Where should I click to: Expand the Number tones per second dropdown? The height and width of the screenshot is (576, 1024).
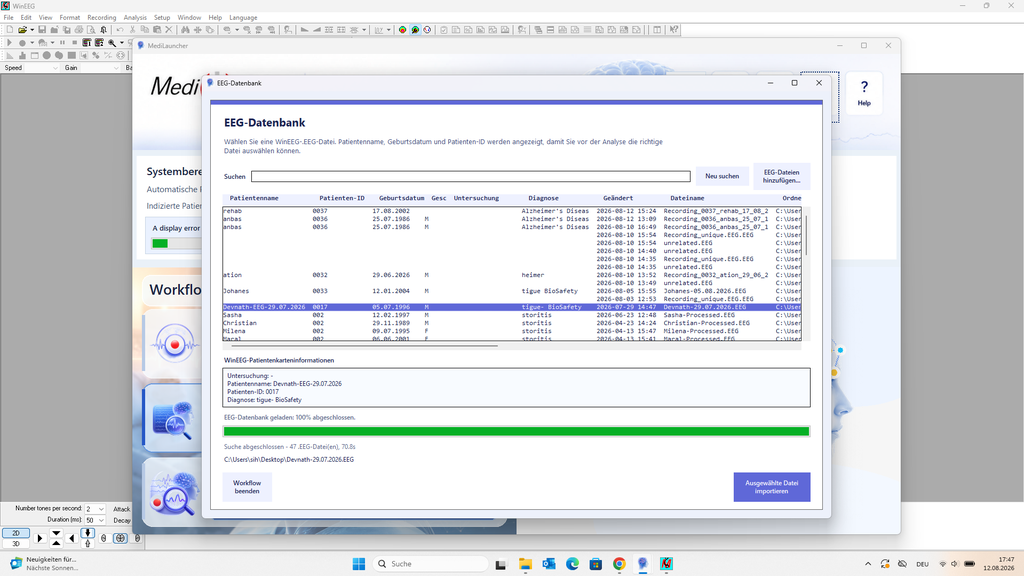pyautogui.click(x=101, y=509)
